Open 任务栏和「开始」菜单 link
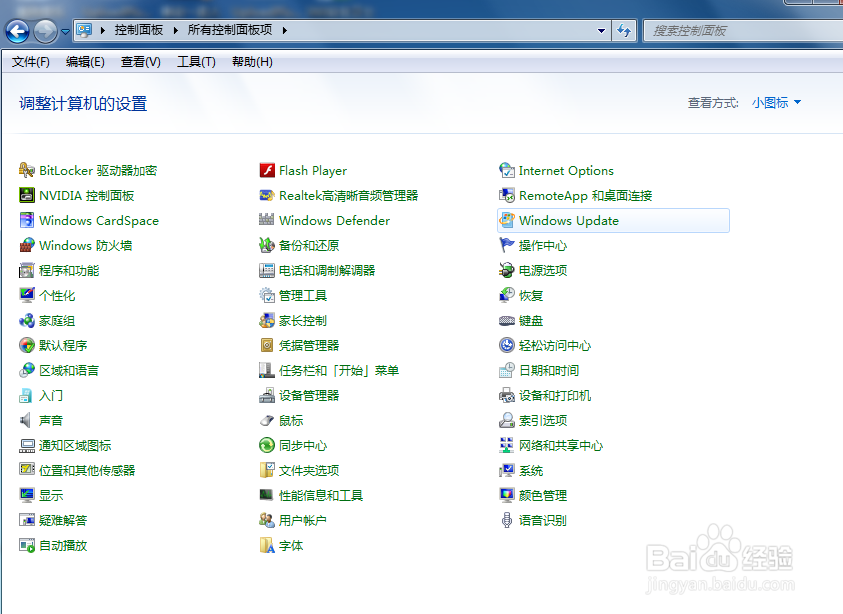Screen dimensions: 843x614 339,370
